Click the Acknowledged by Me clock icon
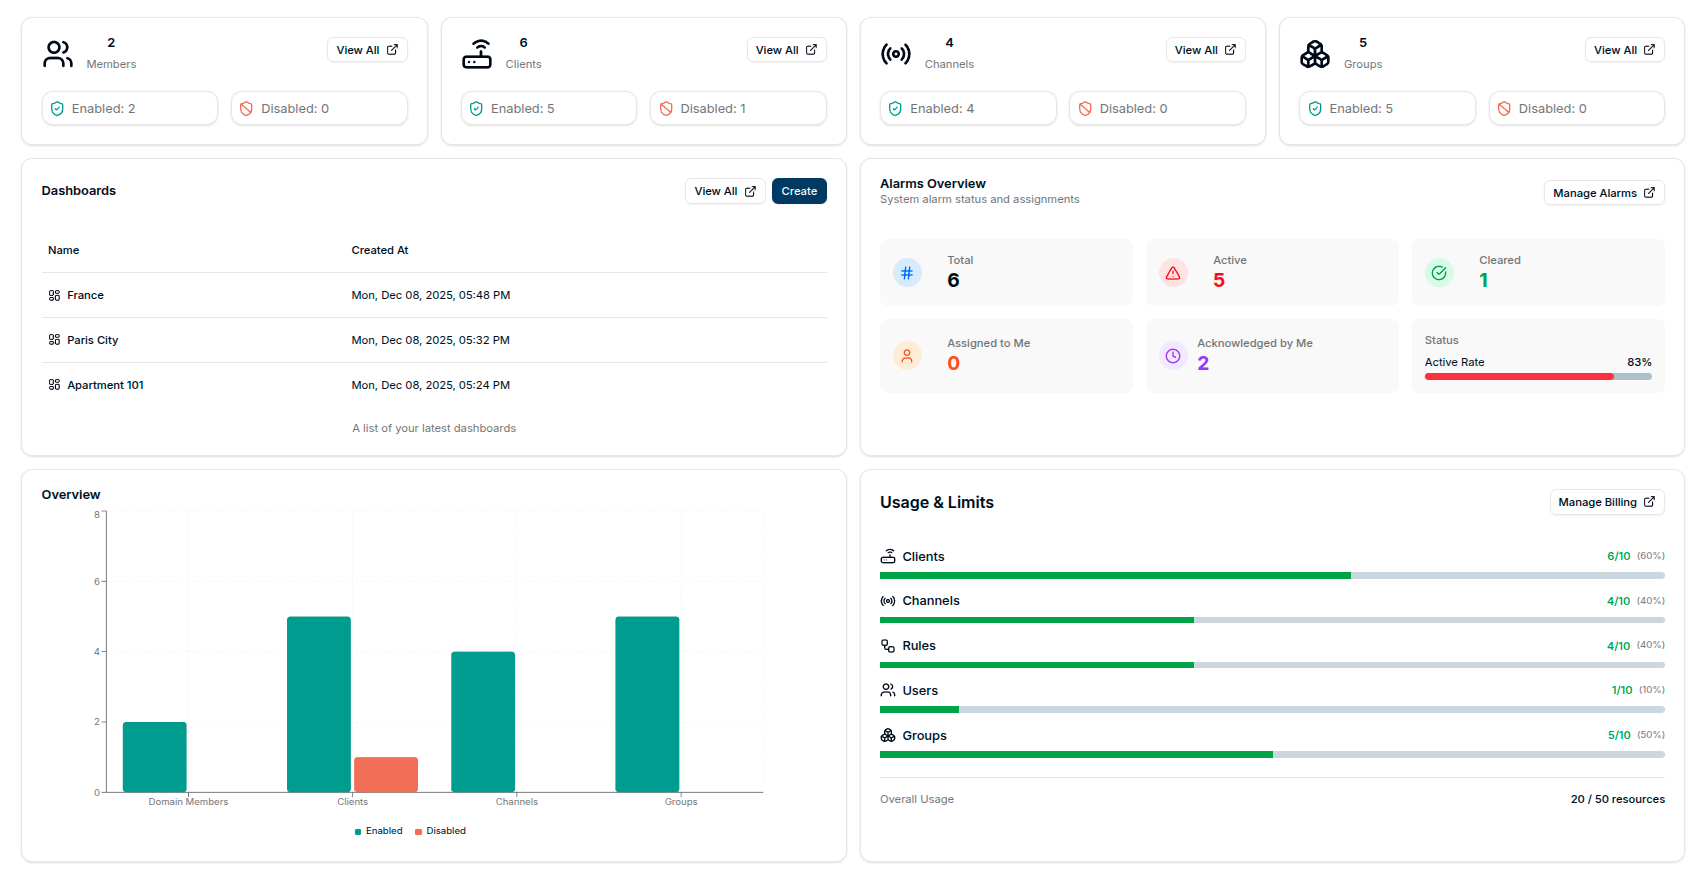Image resolution: width=1704 pixels, height=884 pixels. point(1172,356)
